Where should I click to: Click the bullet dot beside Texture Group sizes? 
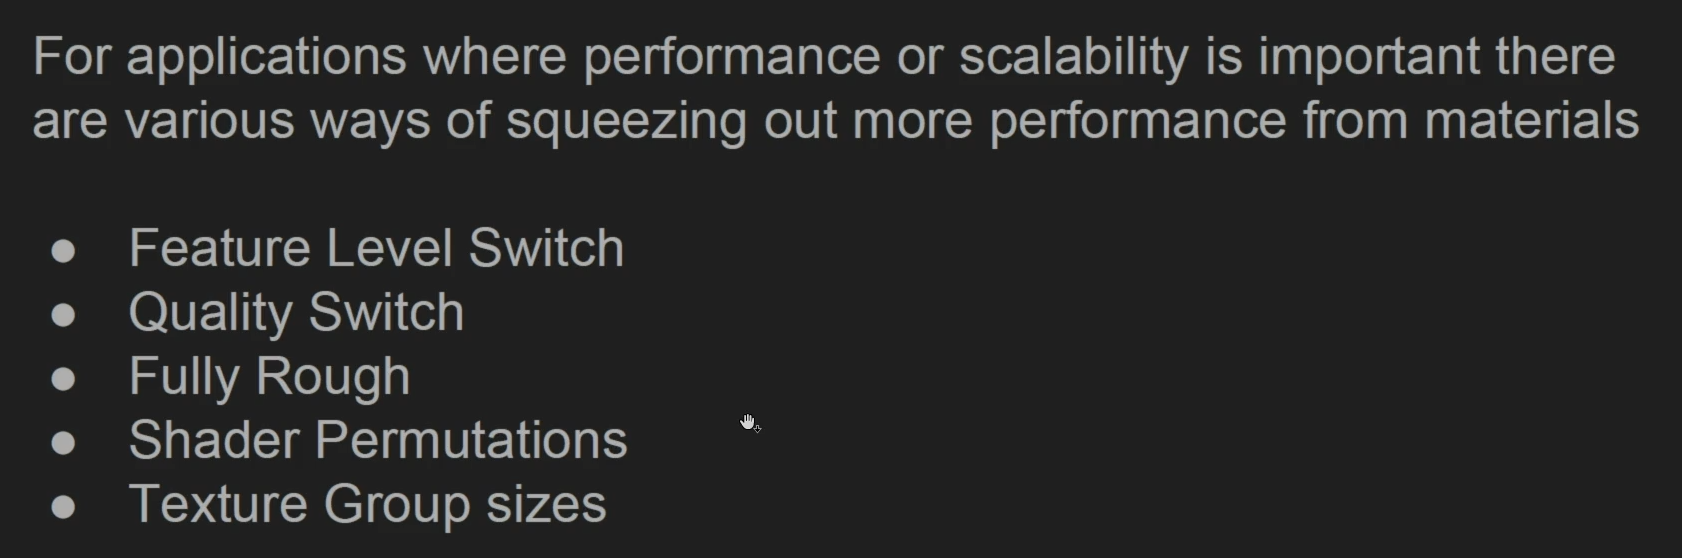63,507
